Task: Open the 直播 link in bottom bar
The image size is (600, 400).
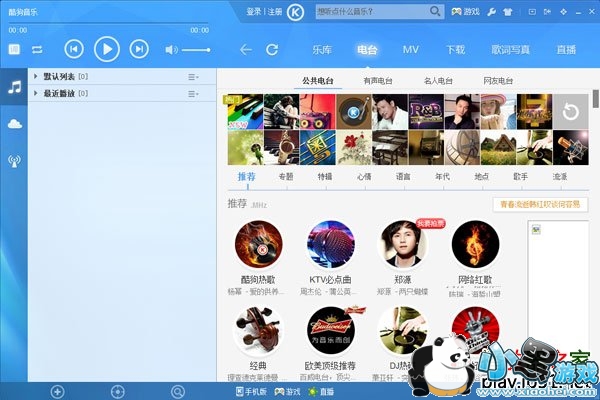Action: pos(321,392)
